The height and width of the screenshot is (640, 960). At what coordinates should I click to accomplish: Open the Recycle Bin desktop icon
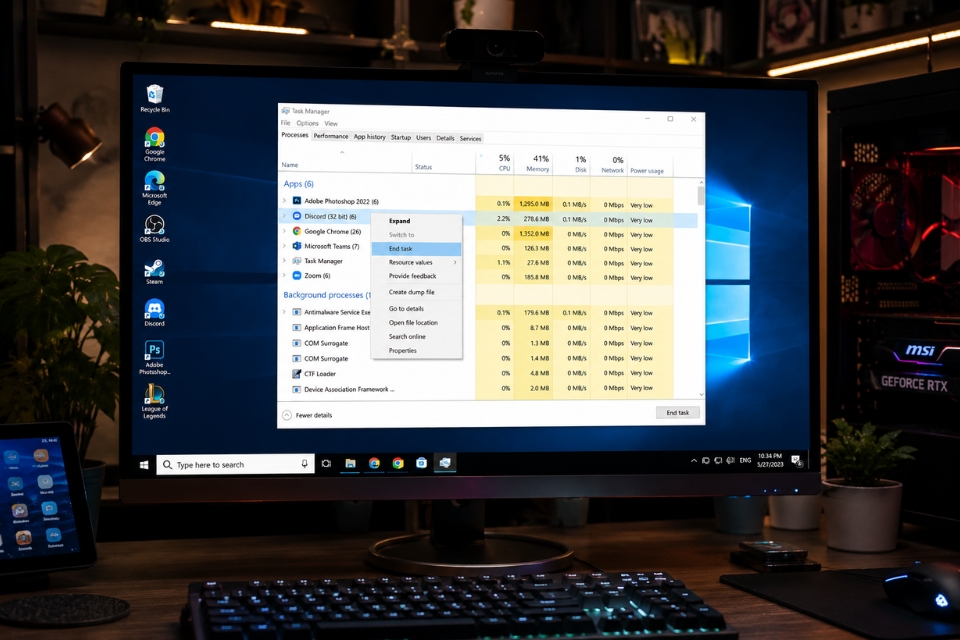click(155, 99)
